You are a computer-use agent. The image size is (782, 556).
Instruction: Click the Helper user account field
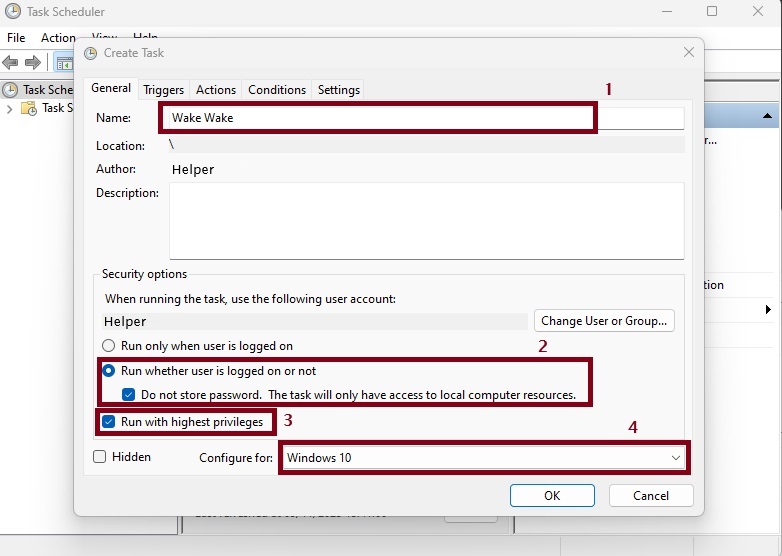[315, 322]
